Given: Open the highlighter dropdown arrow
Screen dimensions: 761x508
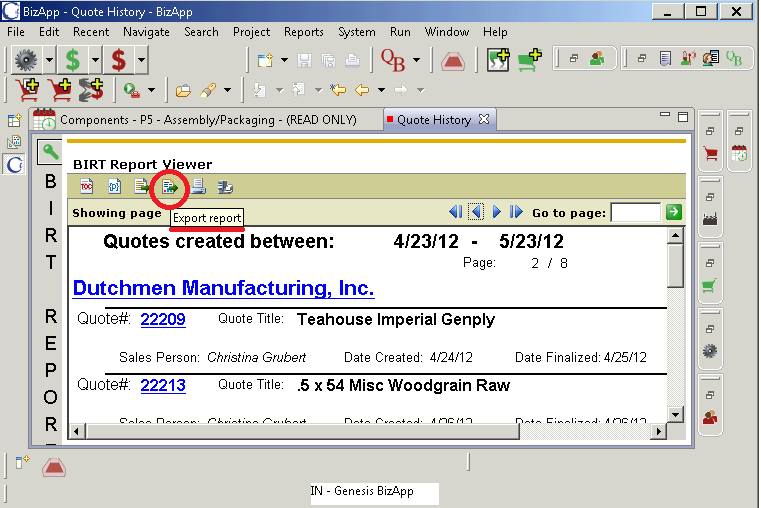Looking at the screenshot, I should coord(227,90).
